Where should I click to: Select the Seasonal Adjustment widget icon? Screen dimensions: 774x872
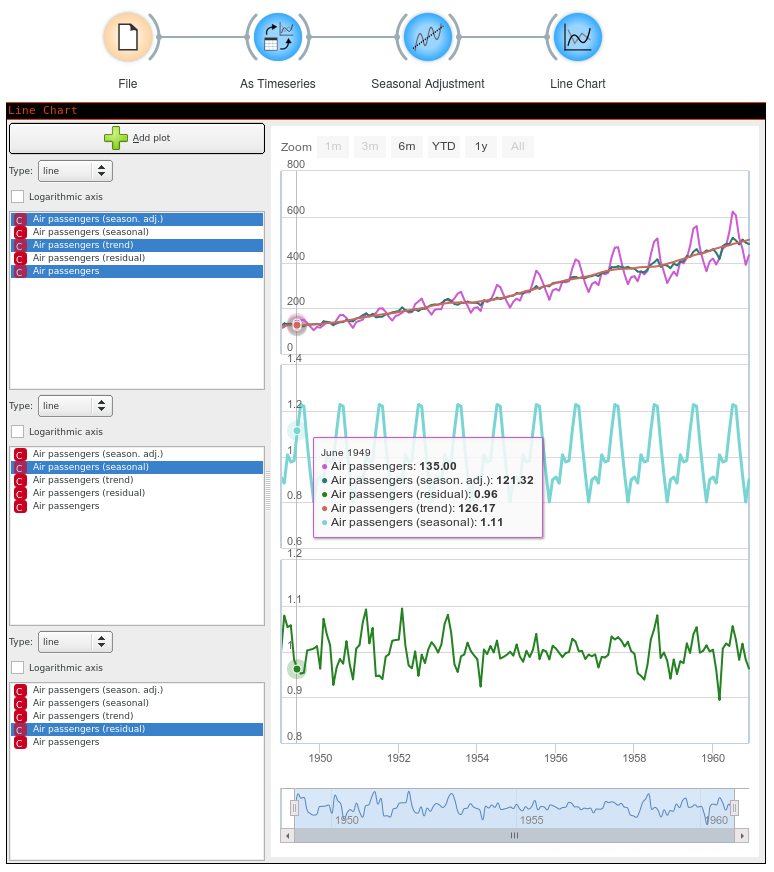427,38
